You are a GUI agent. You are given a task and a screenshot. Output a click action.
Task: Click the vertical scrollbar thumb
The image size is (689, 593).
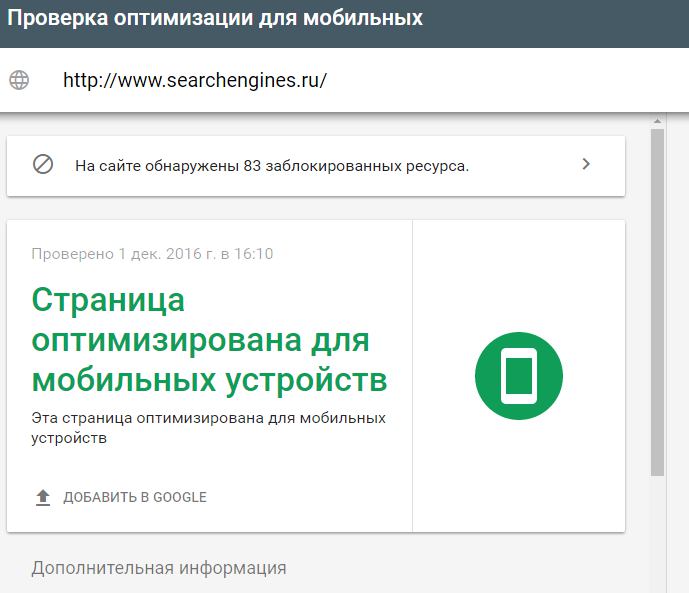coord(657,302)
